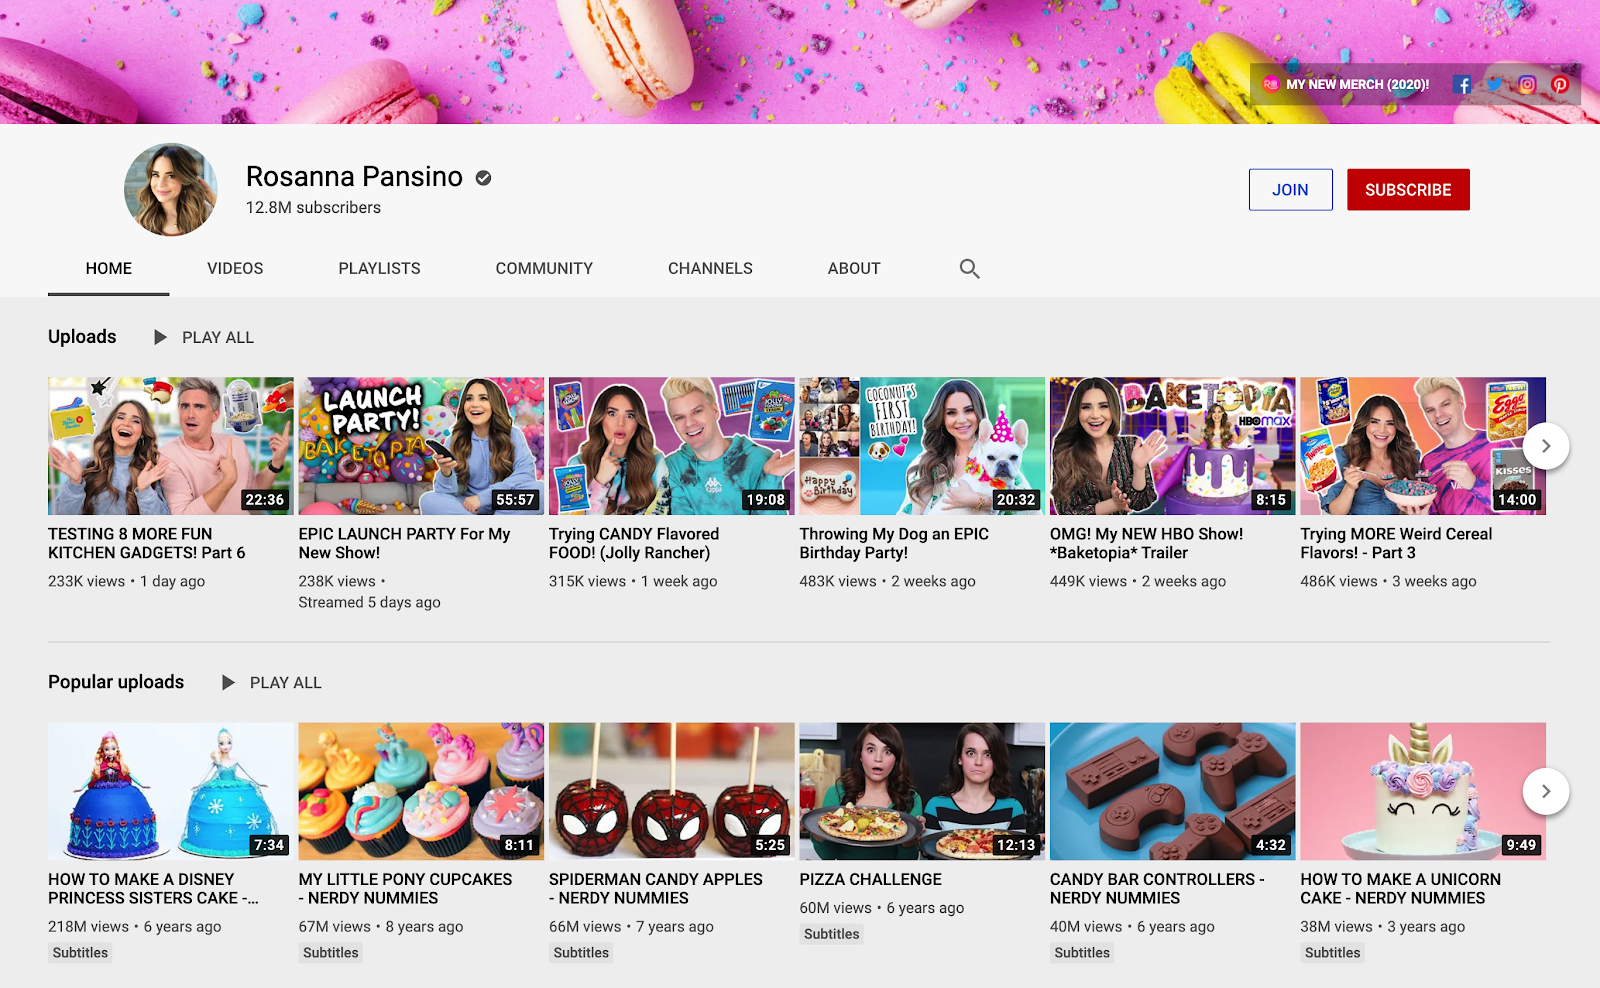Click '60M views • 6 years ago' text
1600x988 pixels.
[882, 908]
